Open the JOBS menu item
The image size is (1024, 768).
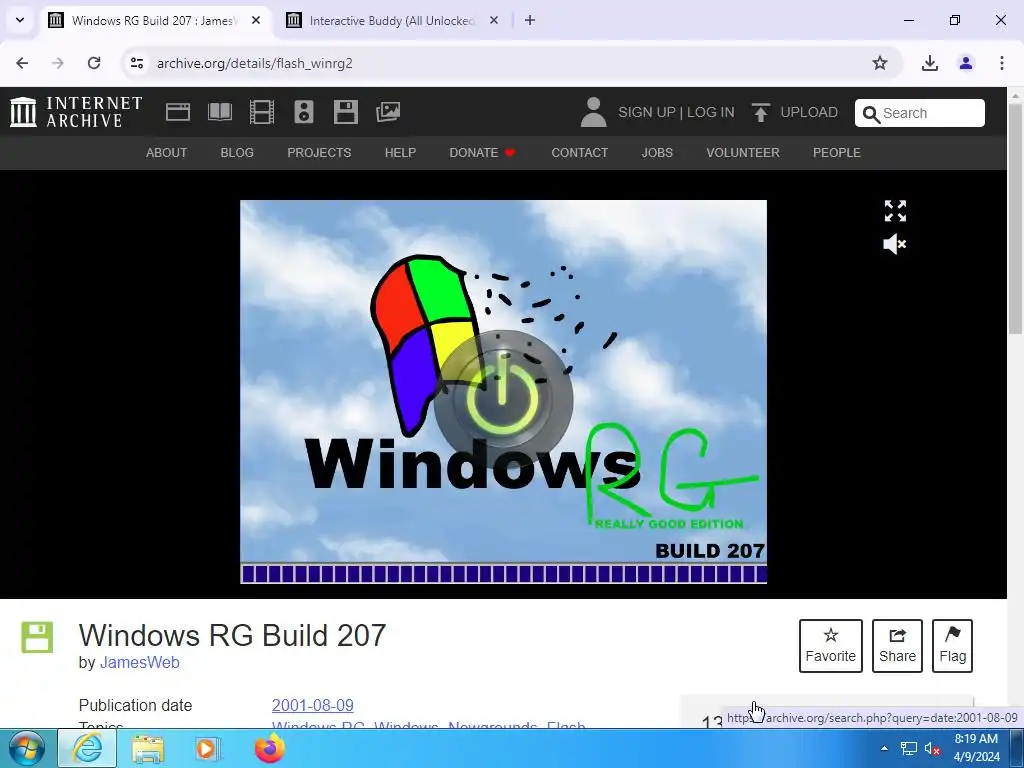pyautogui.click(x=657, y=153)
